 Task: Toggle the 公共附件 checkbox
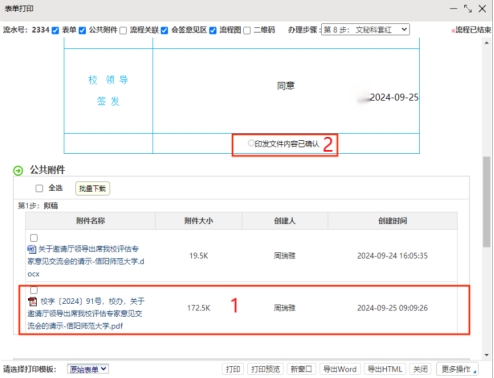coord(82,30)
